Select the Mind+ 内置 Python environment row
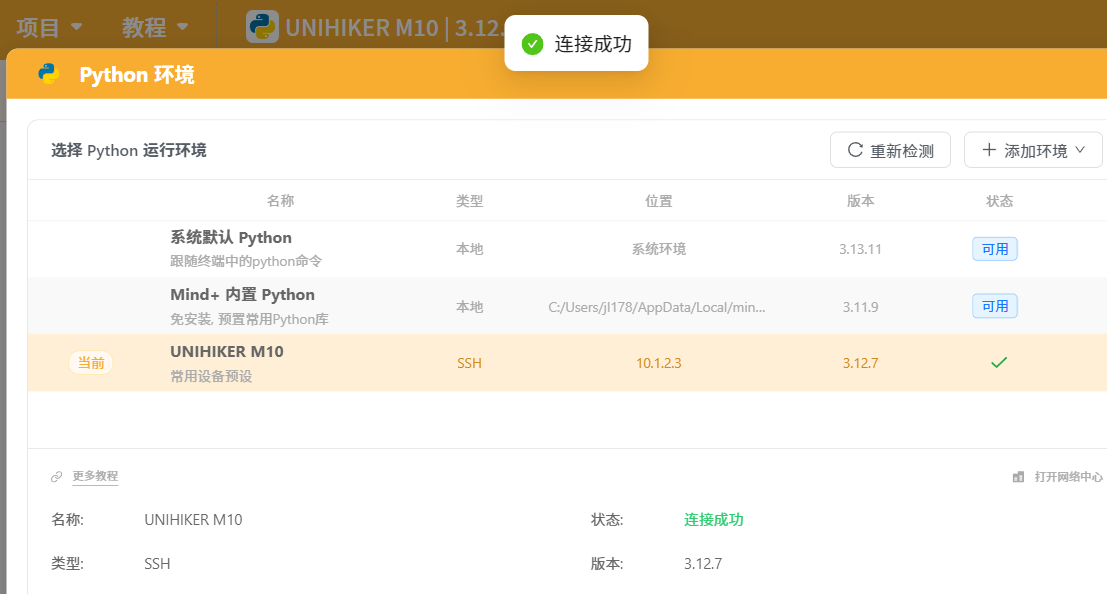Image resolution: width=1107 pixels, height=594 pixels. click(568, 306)
